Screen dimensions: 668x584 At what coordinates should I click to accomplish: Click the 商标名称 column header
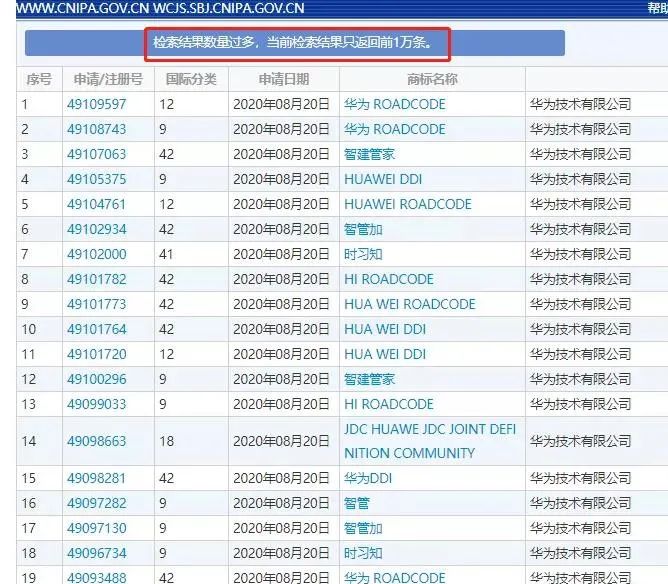pyautogui.click(x=432, y=79)
